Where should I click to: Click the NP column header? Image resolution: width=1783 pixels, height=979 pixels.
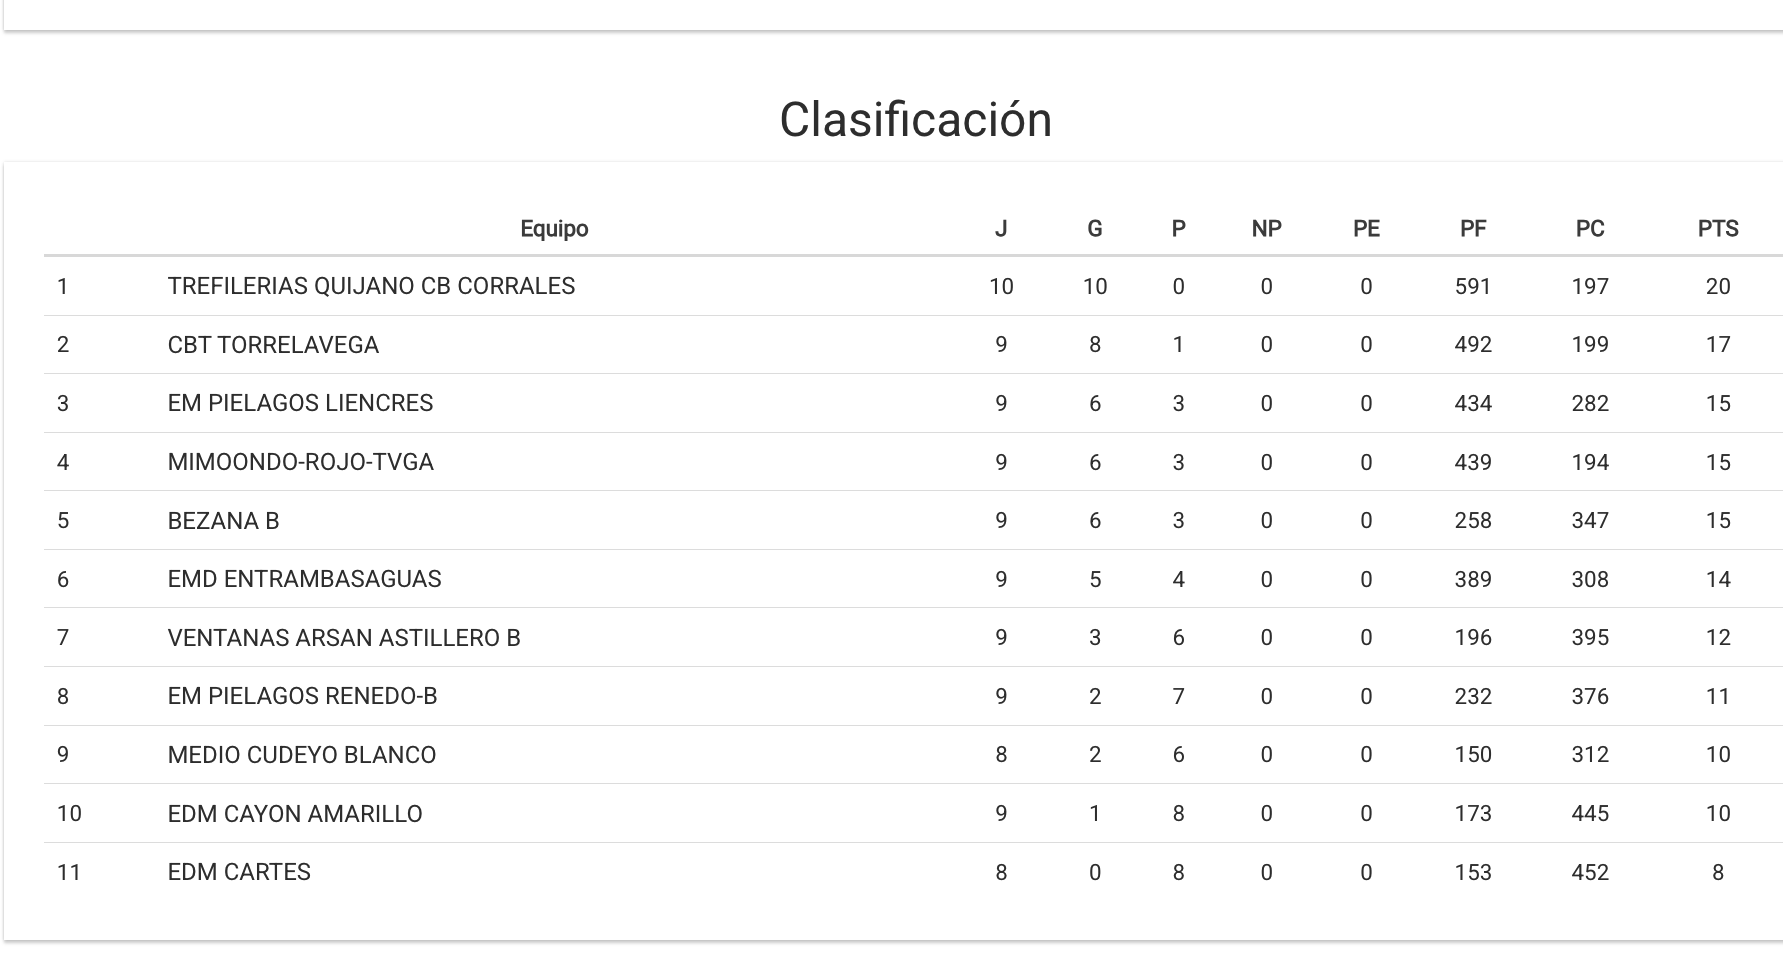tap(1266, 229)
